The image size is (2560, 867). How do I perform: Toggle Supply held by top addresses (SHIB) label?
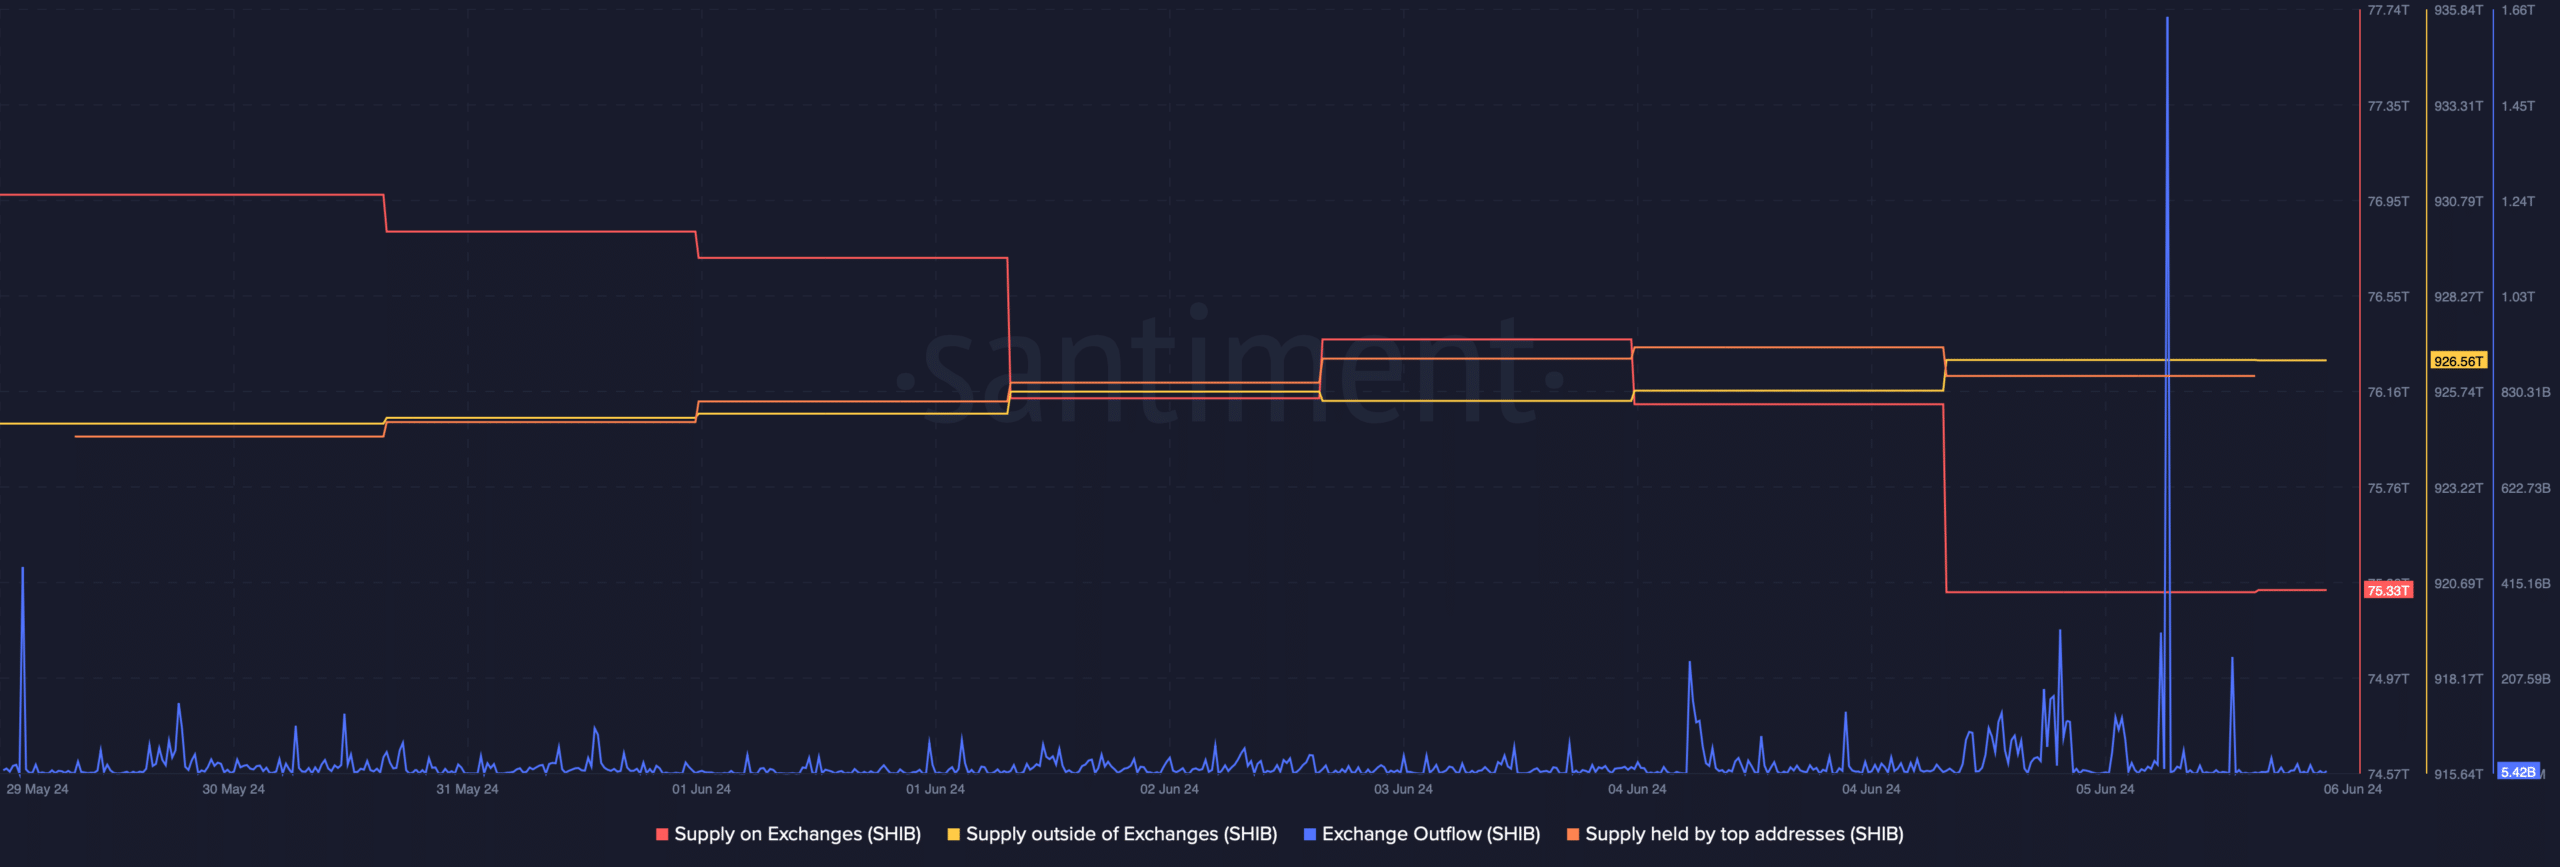pos(1744,834)
